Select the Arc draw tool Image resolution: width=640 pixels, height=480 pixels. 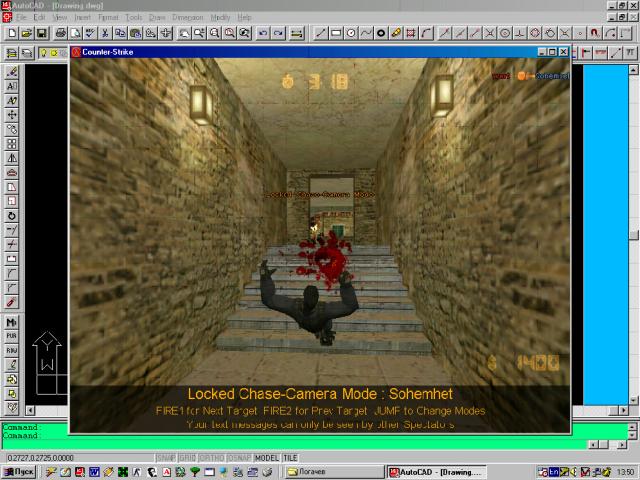click(x=426, y=33)
